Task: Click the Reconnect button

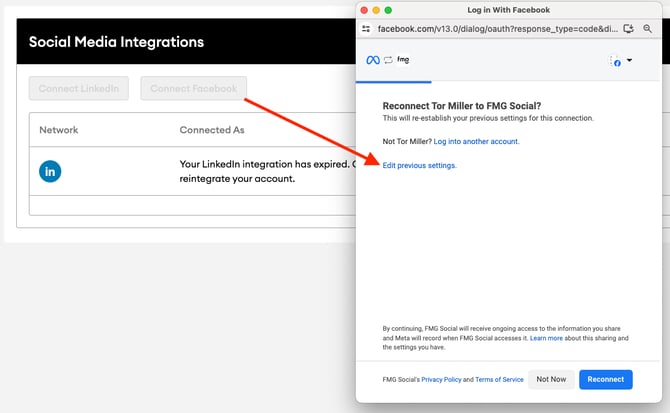Action: tap(605, 379)
